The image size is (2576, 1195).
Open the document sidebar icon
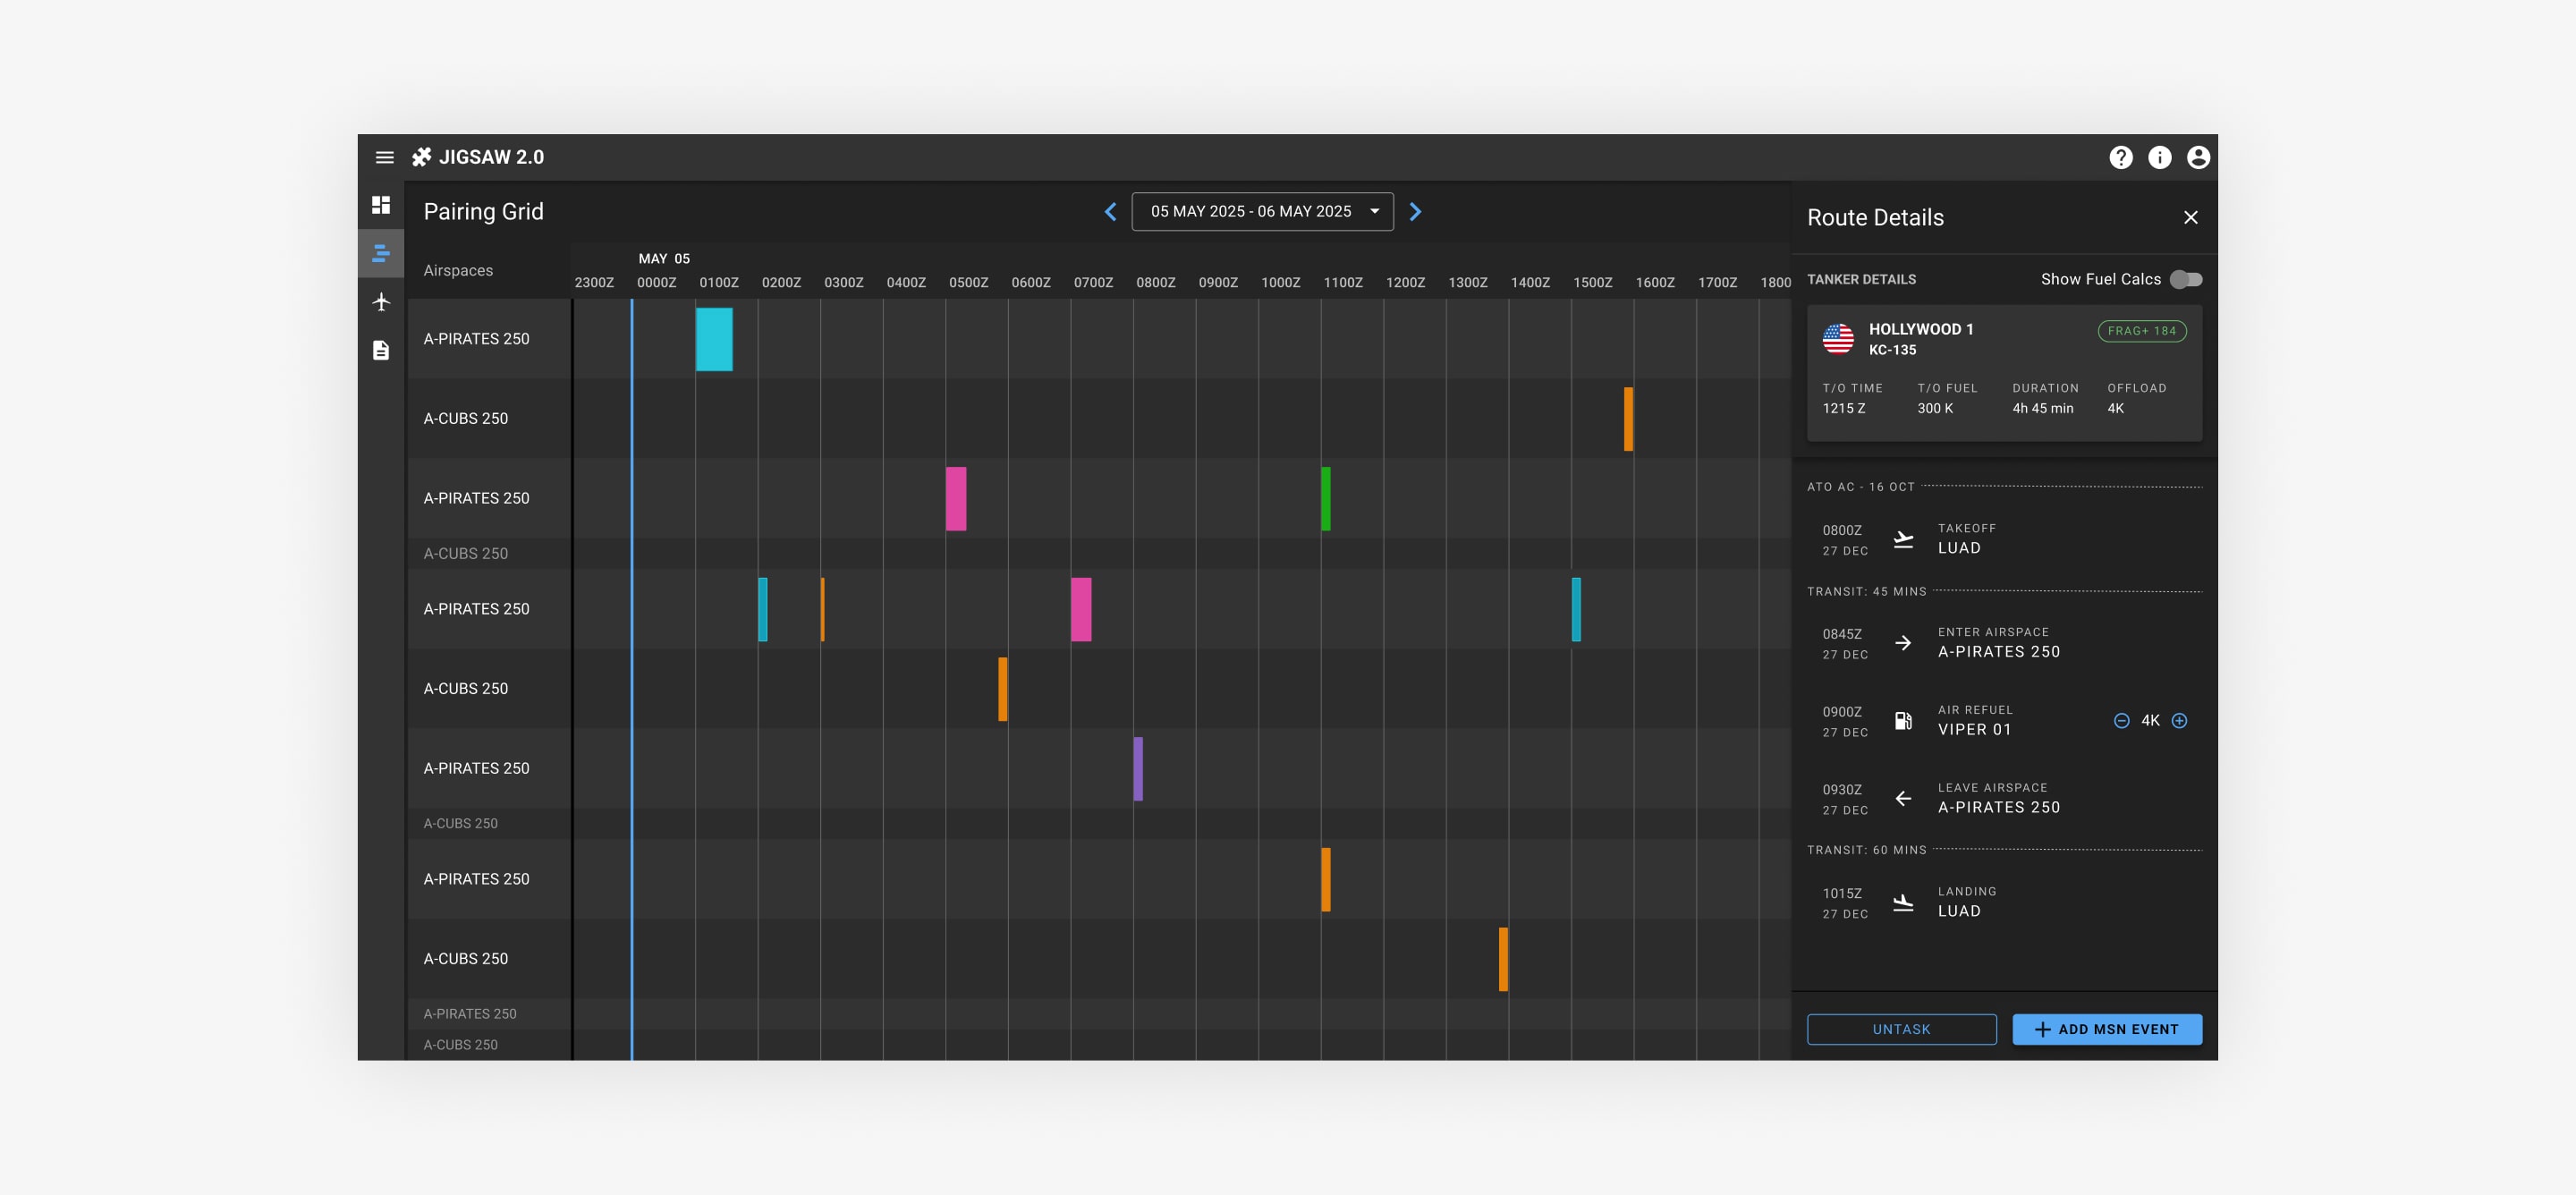(x=381, y=350)
